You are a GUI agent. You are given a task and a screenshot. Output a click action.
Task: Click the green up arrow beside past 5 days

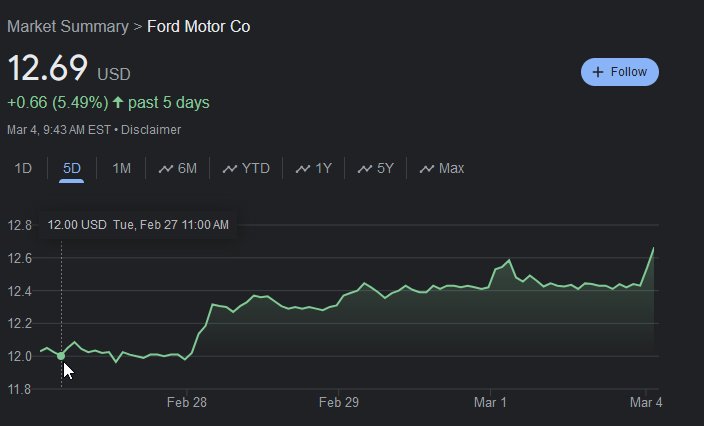[x=118, y=102]
